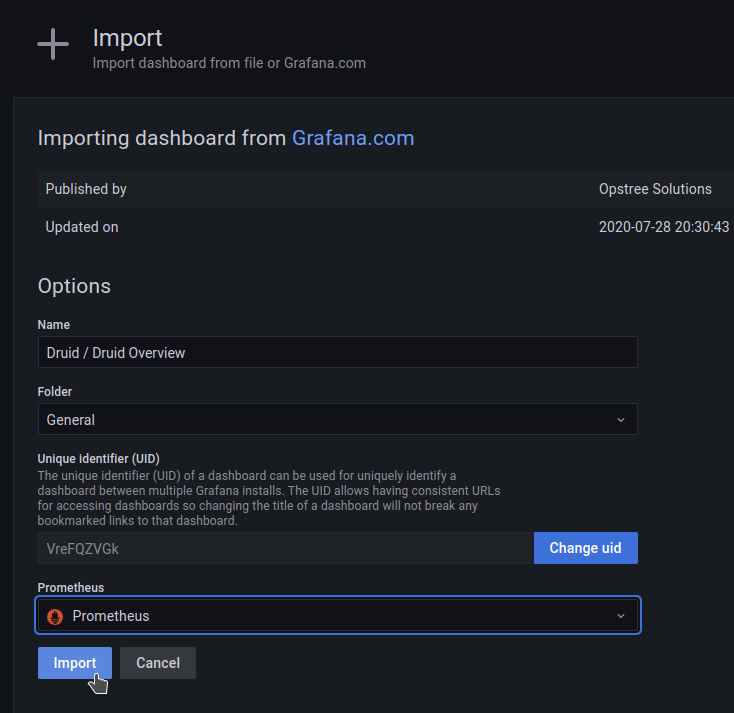This screenshot has height=713, width=734.
Task: Open the Prometheus data source dropdown
Action: tap(338, 616)
